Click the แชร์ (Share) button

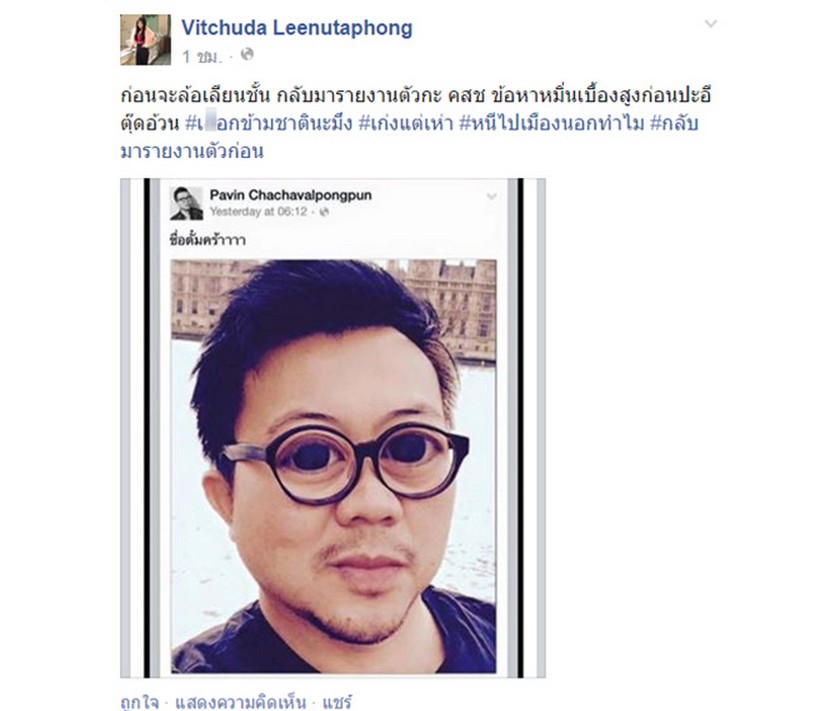[x=337, y=702]
